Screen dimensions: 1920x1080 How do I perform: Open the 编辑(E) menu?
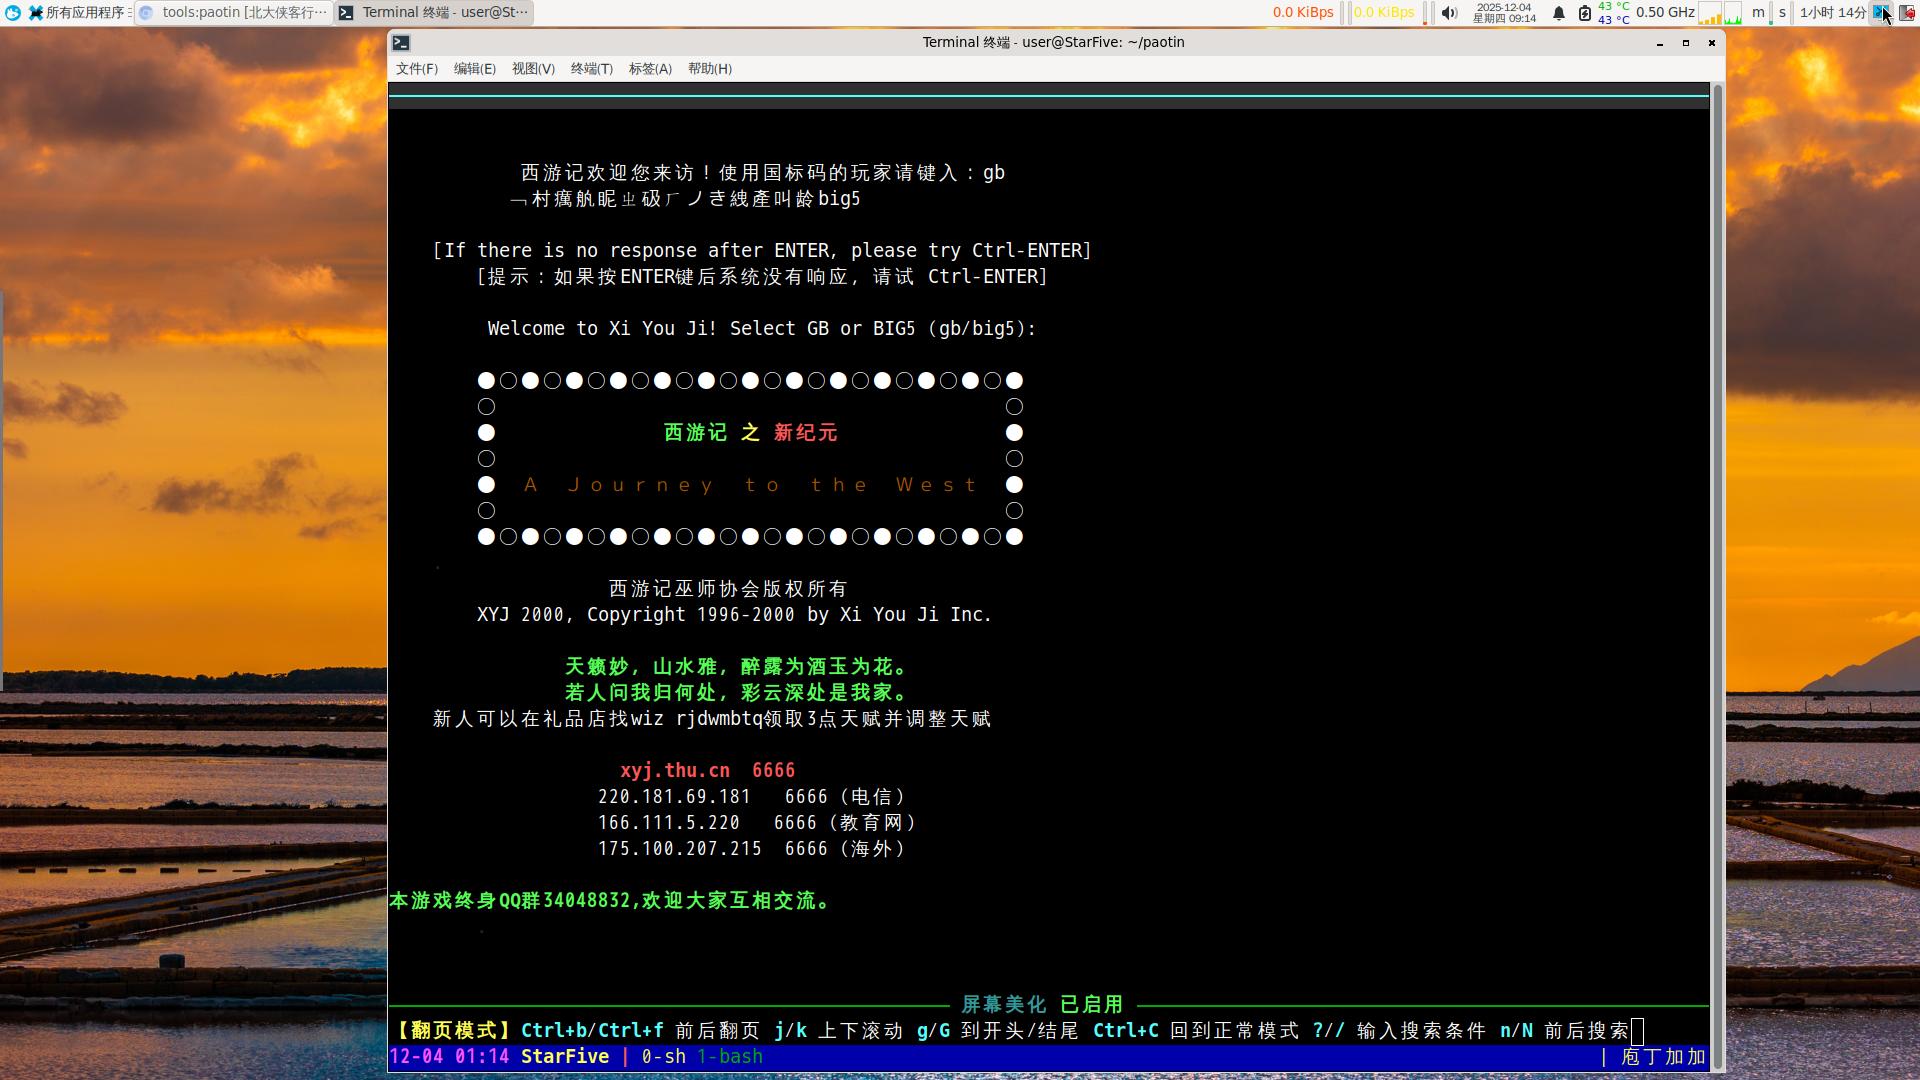coord(474,69)
